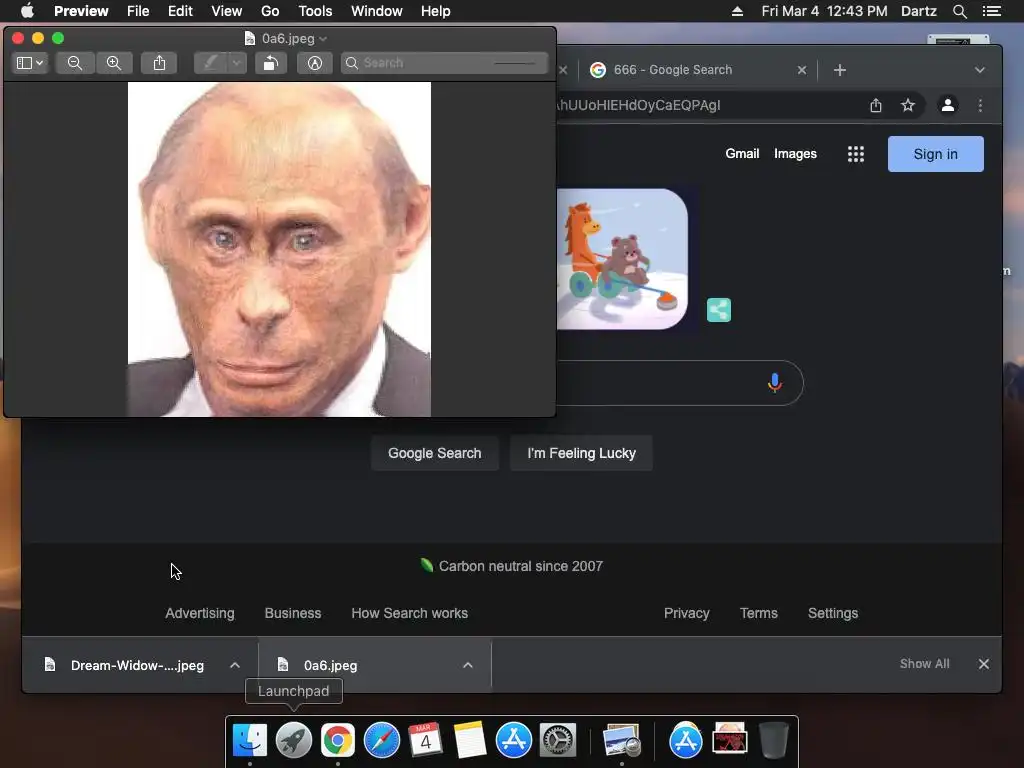This screenshot has width=1024, height=768.
Task: Open the Trash in the Dock
Action: (774, 740)
